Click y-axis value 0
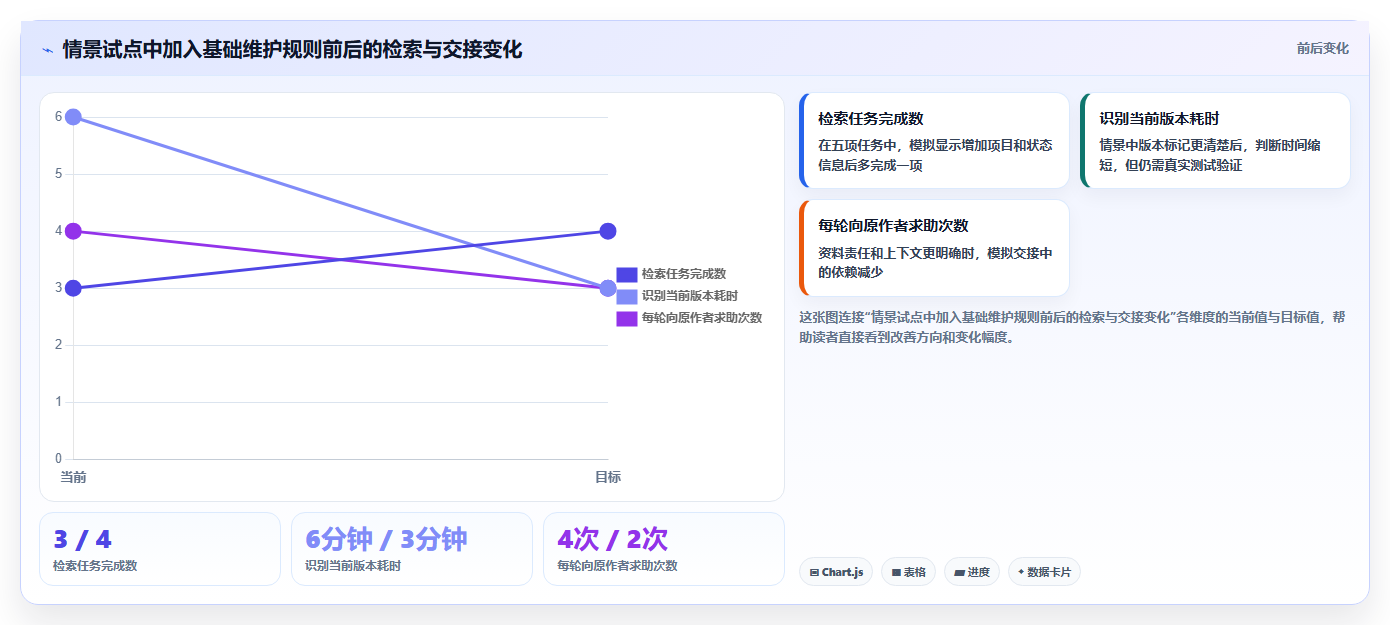Screen dimensions: 1390x625 pyautogui.click(x=58, y=459)
